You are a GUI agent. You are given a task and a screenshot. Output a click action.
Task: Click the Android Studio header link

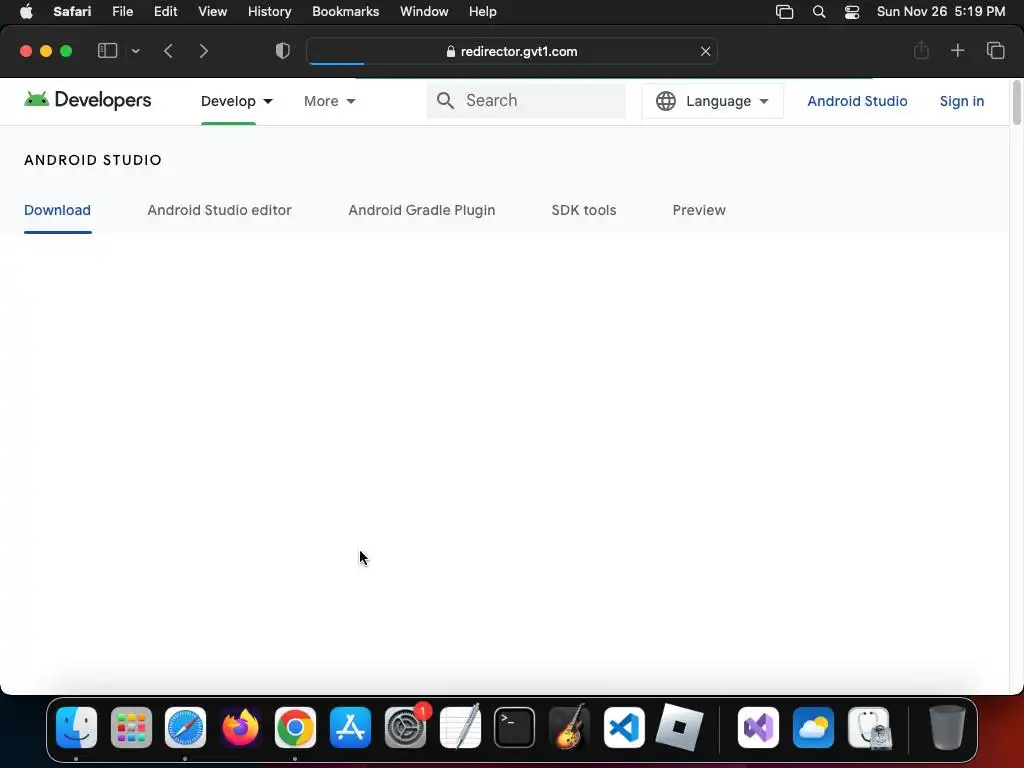pos(857,101)
